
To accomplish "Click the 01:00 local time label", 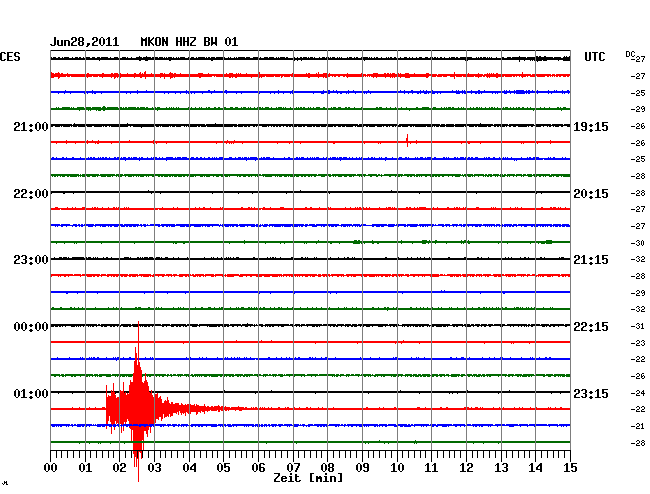I will tap(31, 393).
